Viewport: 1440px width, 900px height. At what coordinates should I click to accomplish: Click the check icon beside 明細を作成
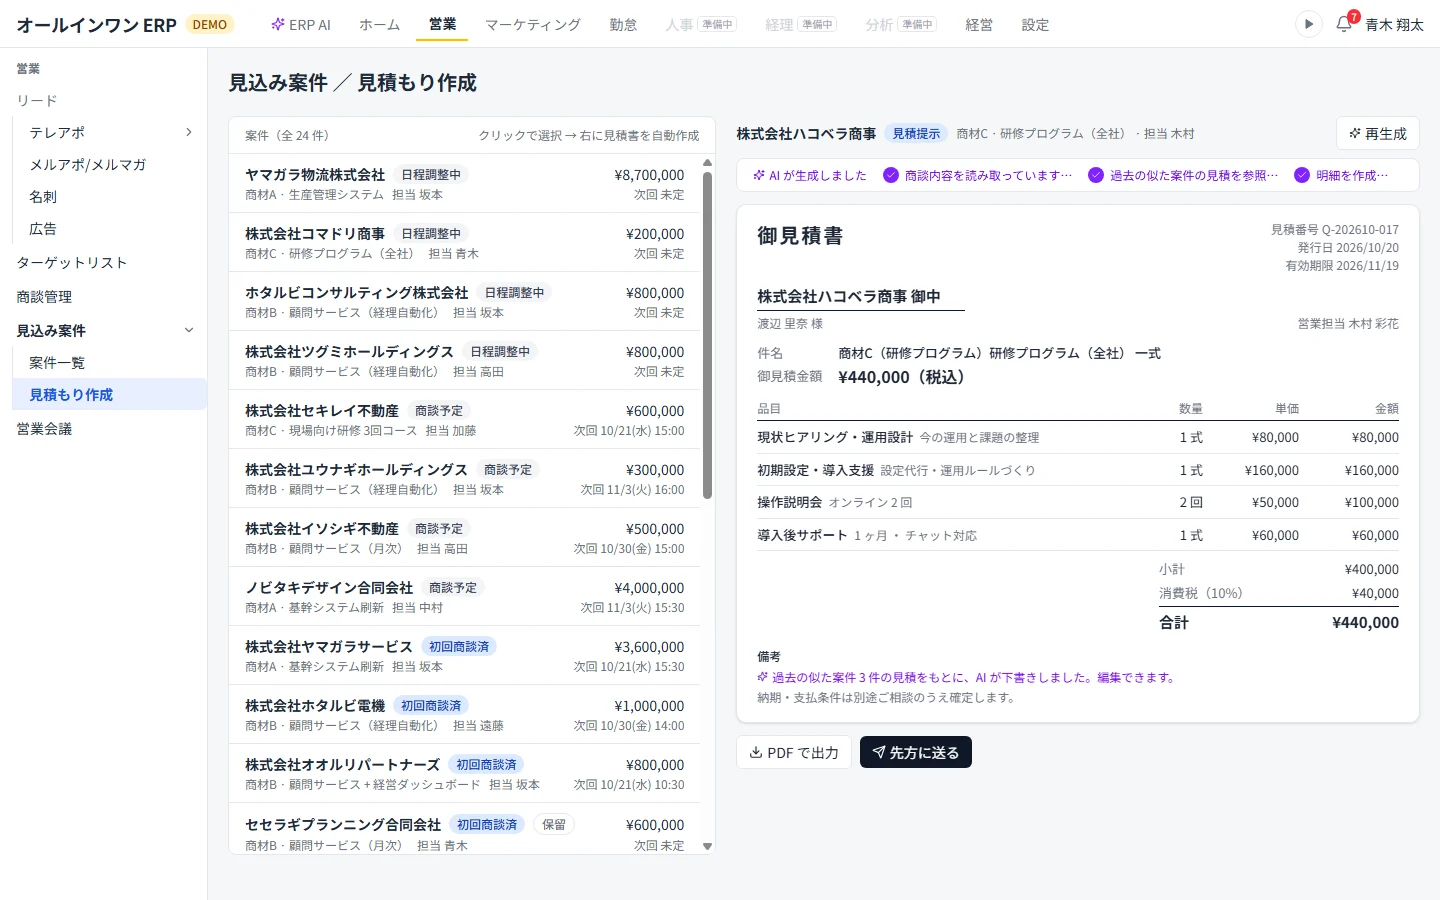click(1302, 175)
